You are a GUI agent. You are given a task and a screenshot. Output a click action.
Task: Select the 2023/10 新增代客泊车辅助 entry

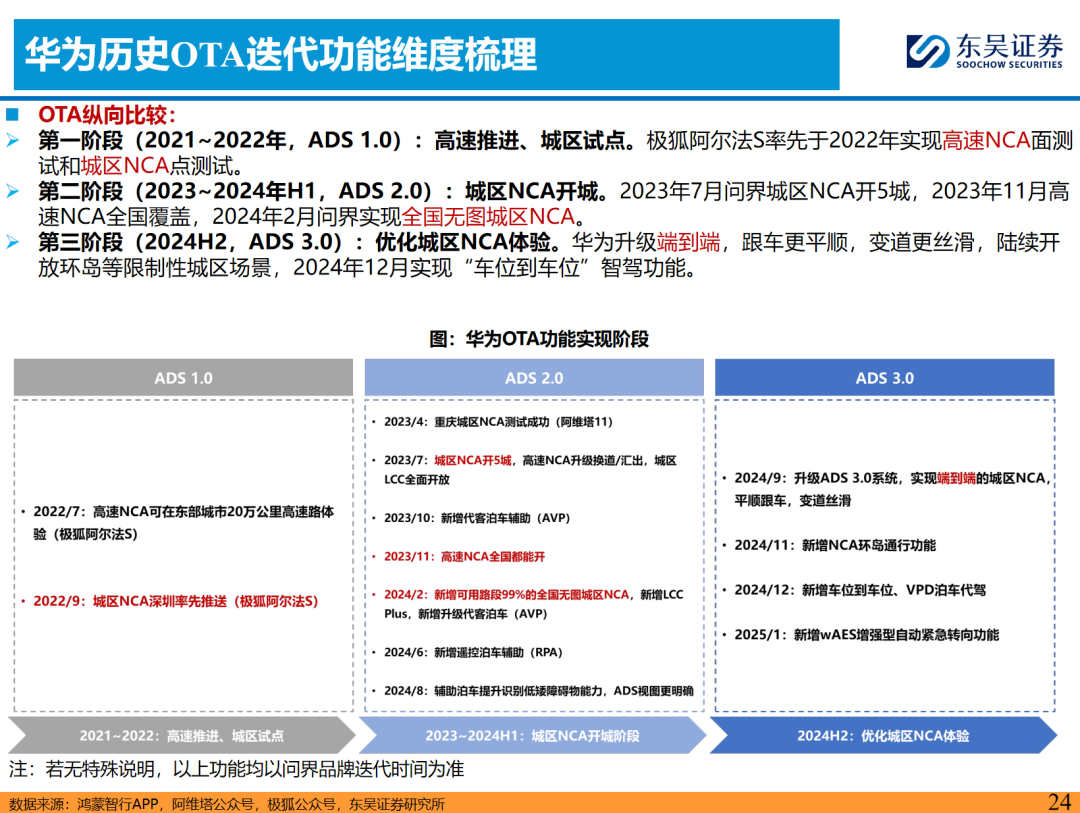pos(472,518)
